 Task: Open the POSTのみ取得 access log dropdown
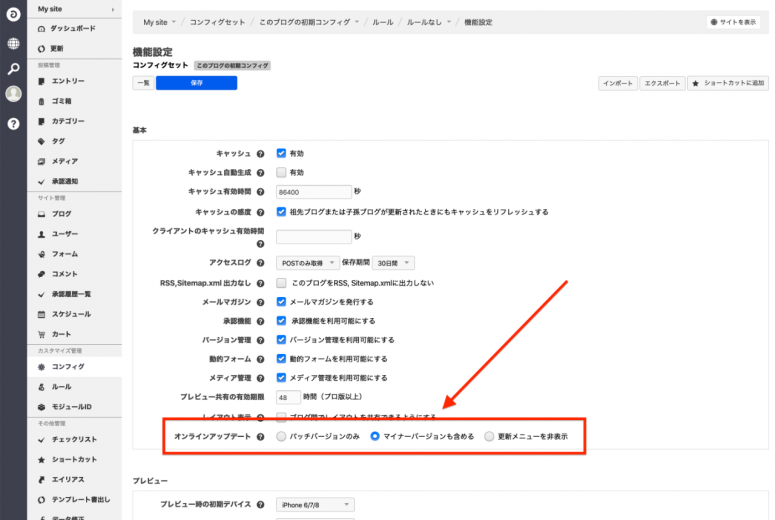(x=307, y=263)
